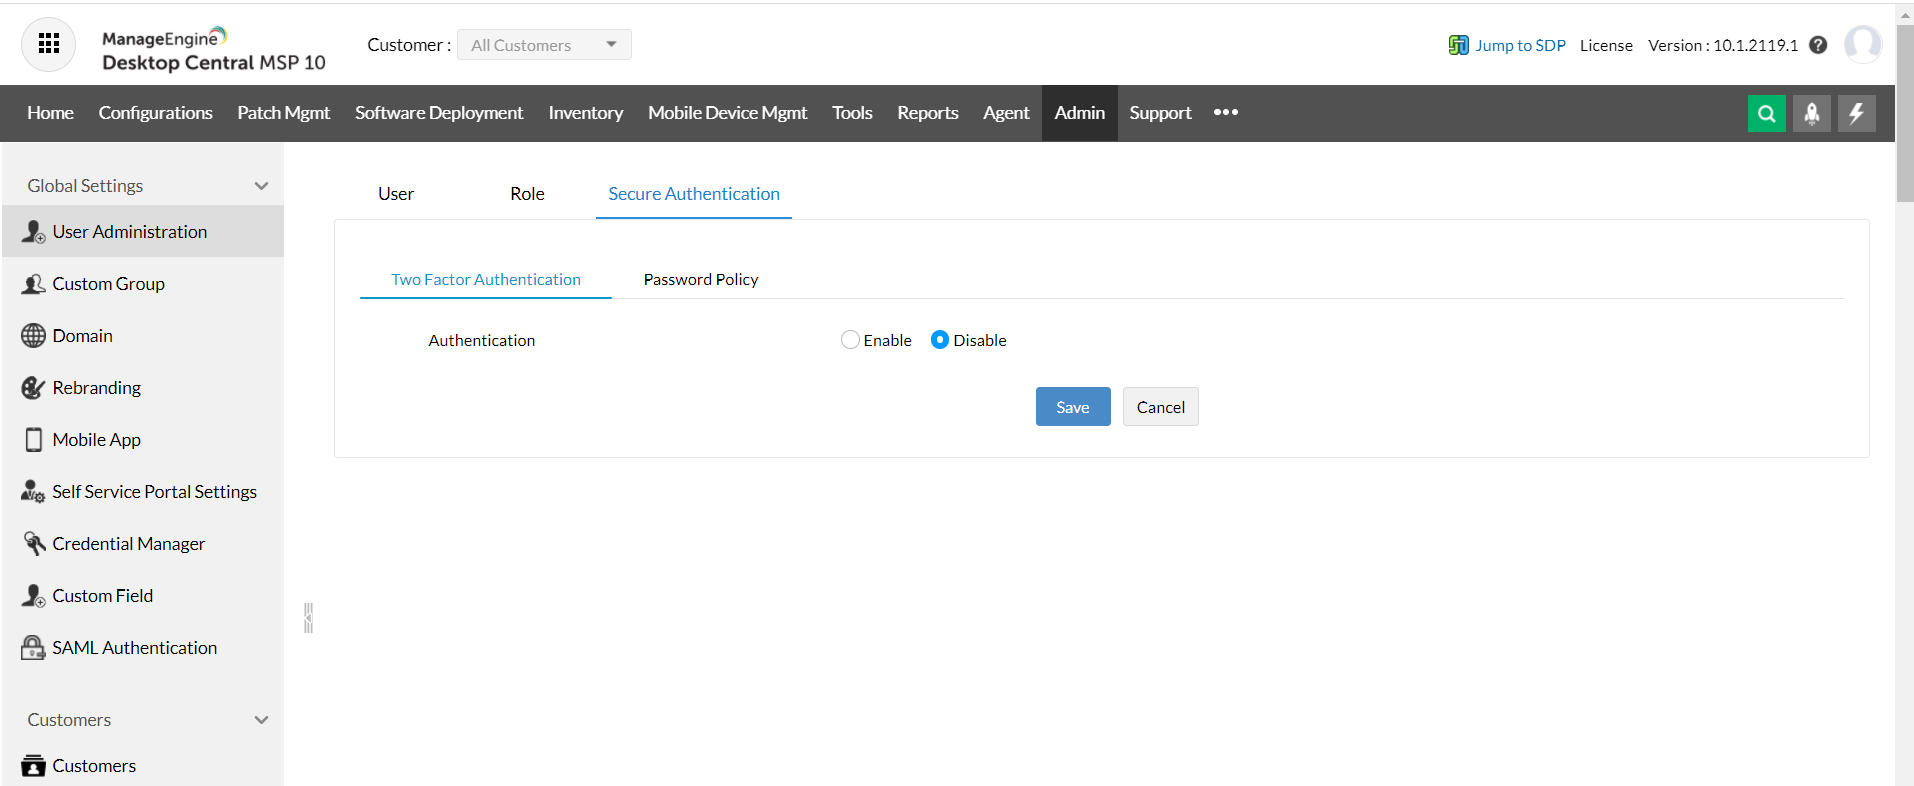Click the Custom Group sidebar icon
The height and width of the screenshot is (786, 1914).
[x=33, y=284]
